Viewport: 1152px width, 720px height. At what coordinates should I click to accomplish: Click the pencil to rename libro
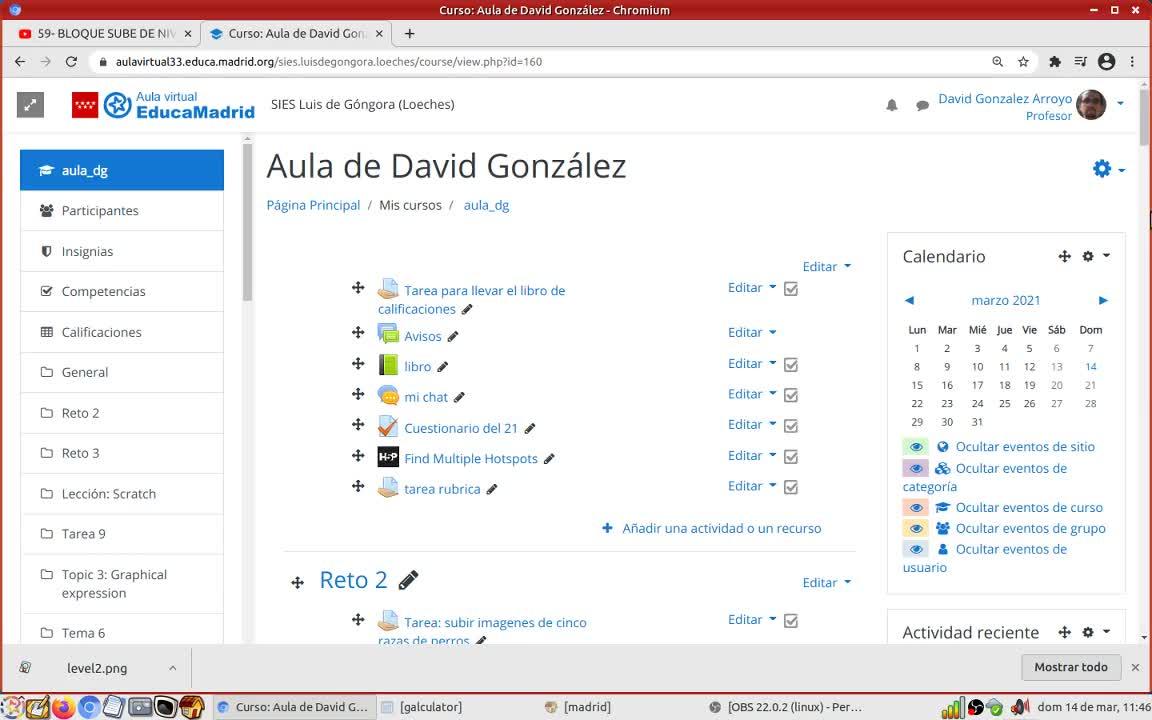tap(442, 367)
